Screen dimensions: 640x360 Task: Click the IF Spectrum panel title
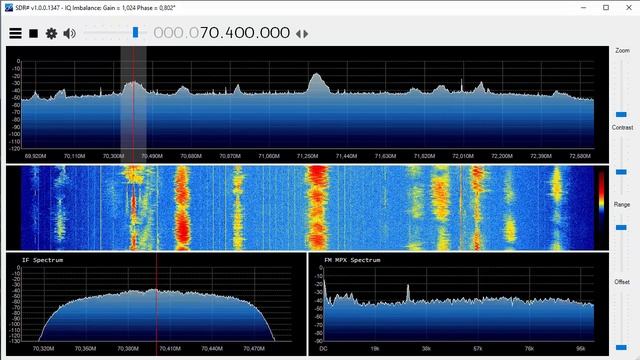click(42, 260)
